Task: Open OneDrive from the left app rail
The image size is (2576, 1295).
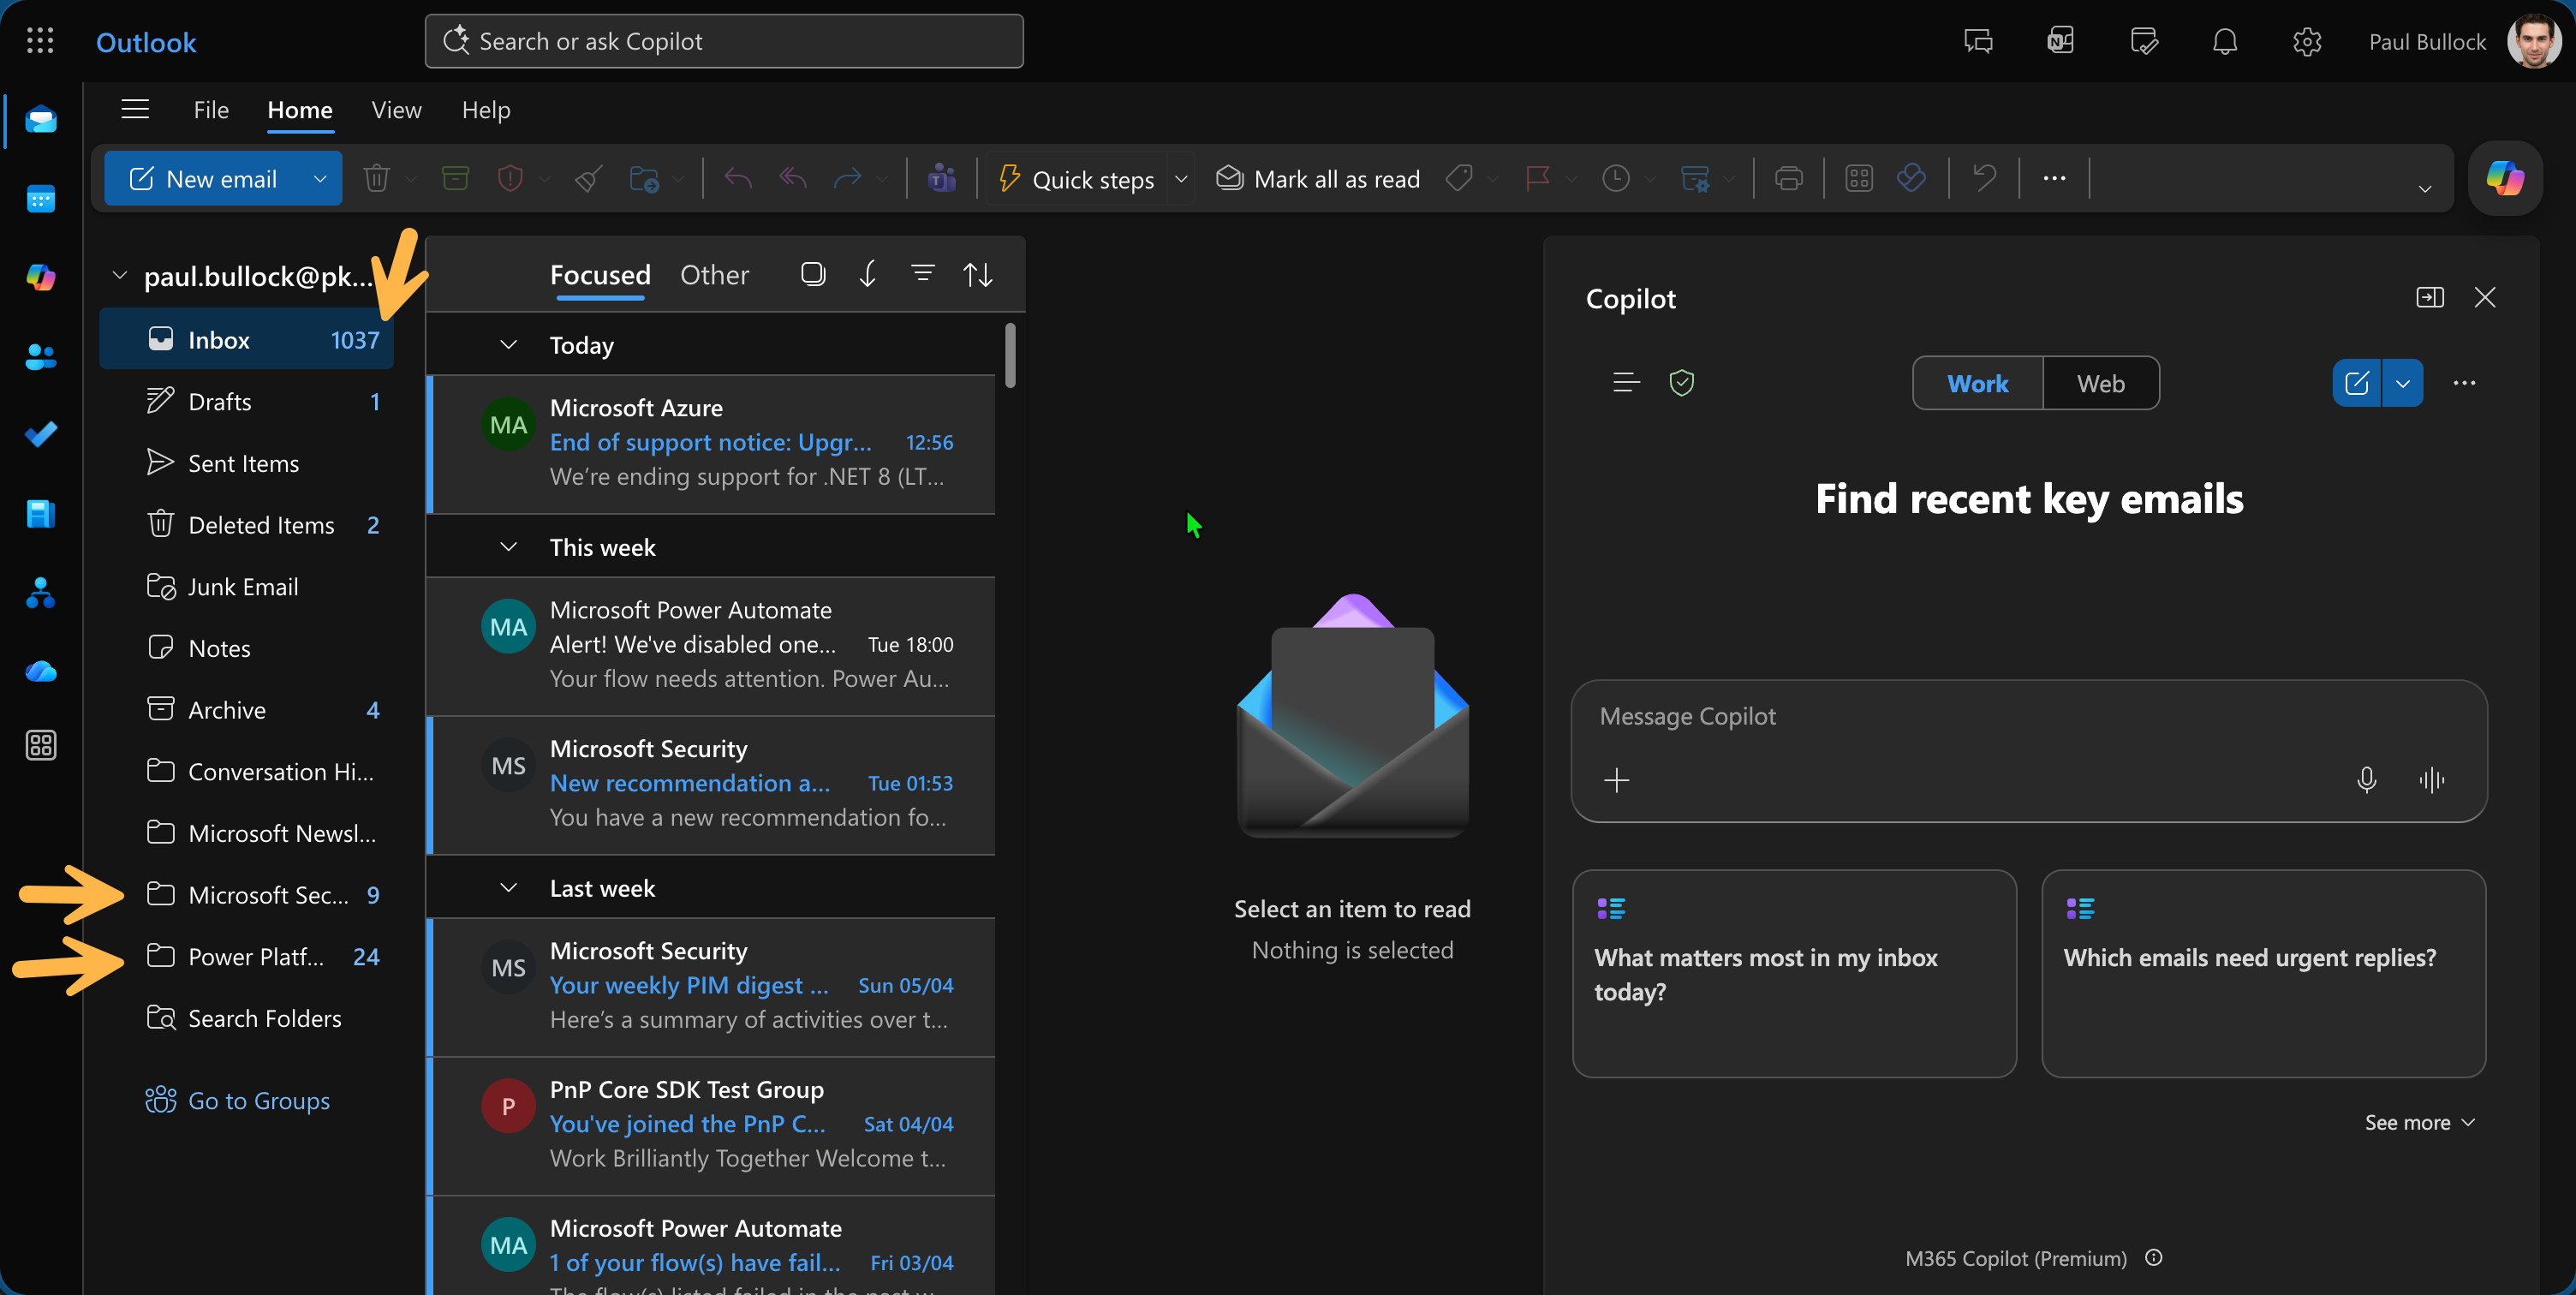Action: click(41, 671)
